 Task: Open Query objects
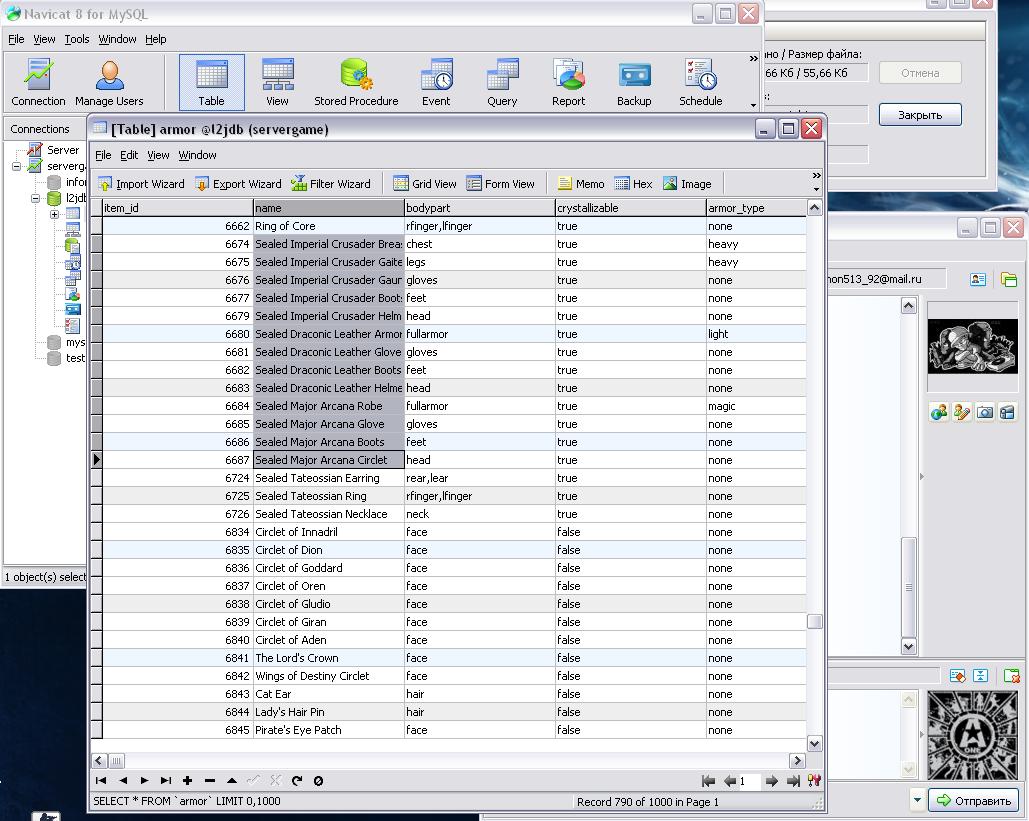(502, 82)
